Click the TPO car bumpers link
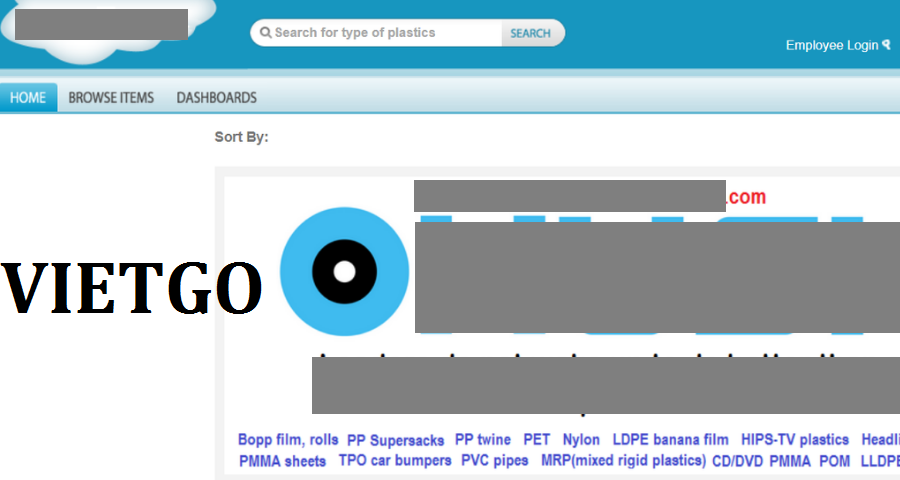900x480 pixels. point(393,461)
